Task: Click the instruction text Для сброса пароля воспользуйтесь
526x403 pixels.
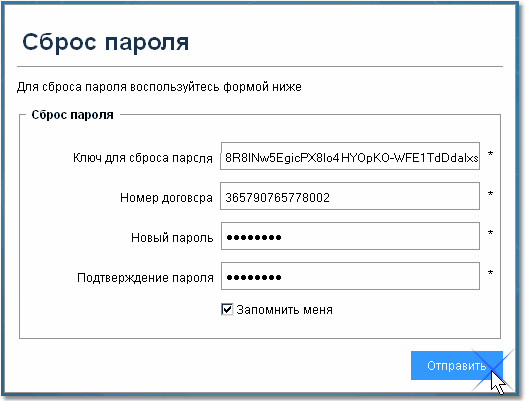Action: click(119, 87)
